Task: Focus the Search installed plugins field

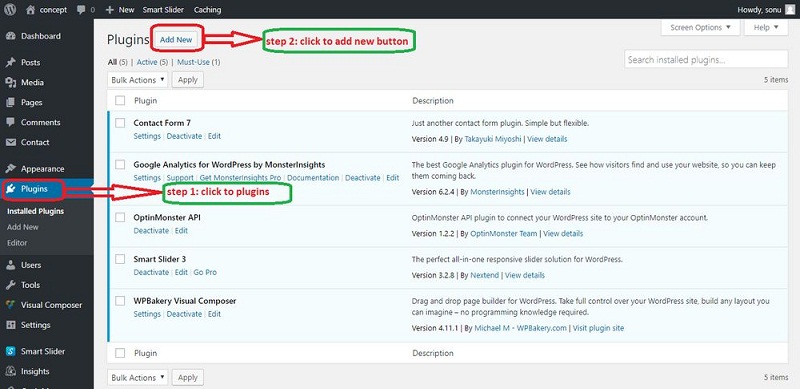Action: [706, 60]
